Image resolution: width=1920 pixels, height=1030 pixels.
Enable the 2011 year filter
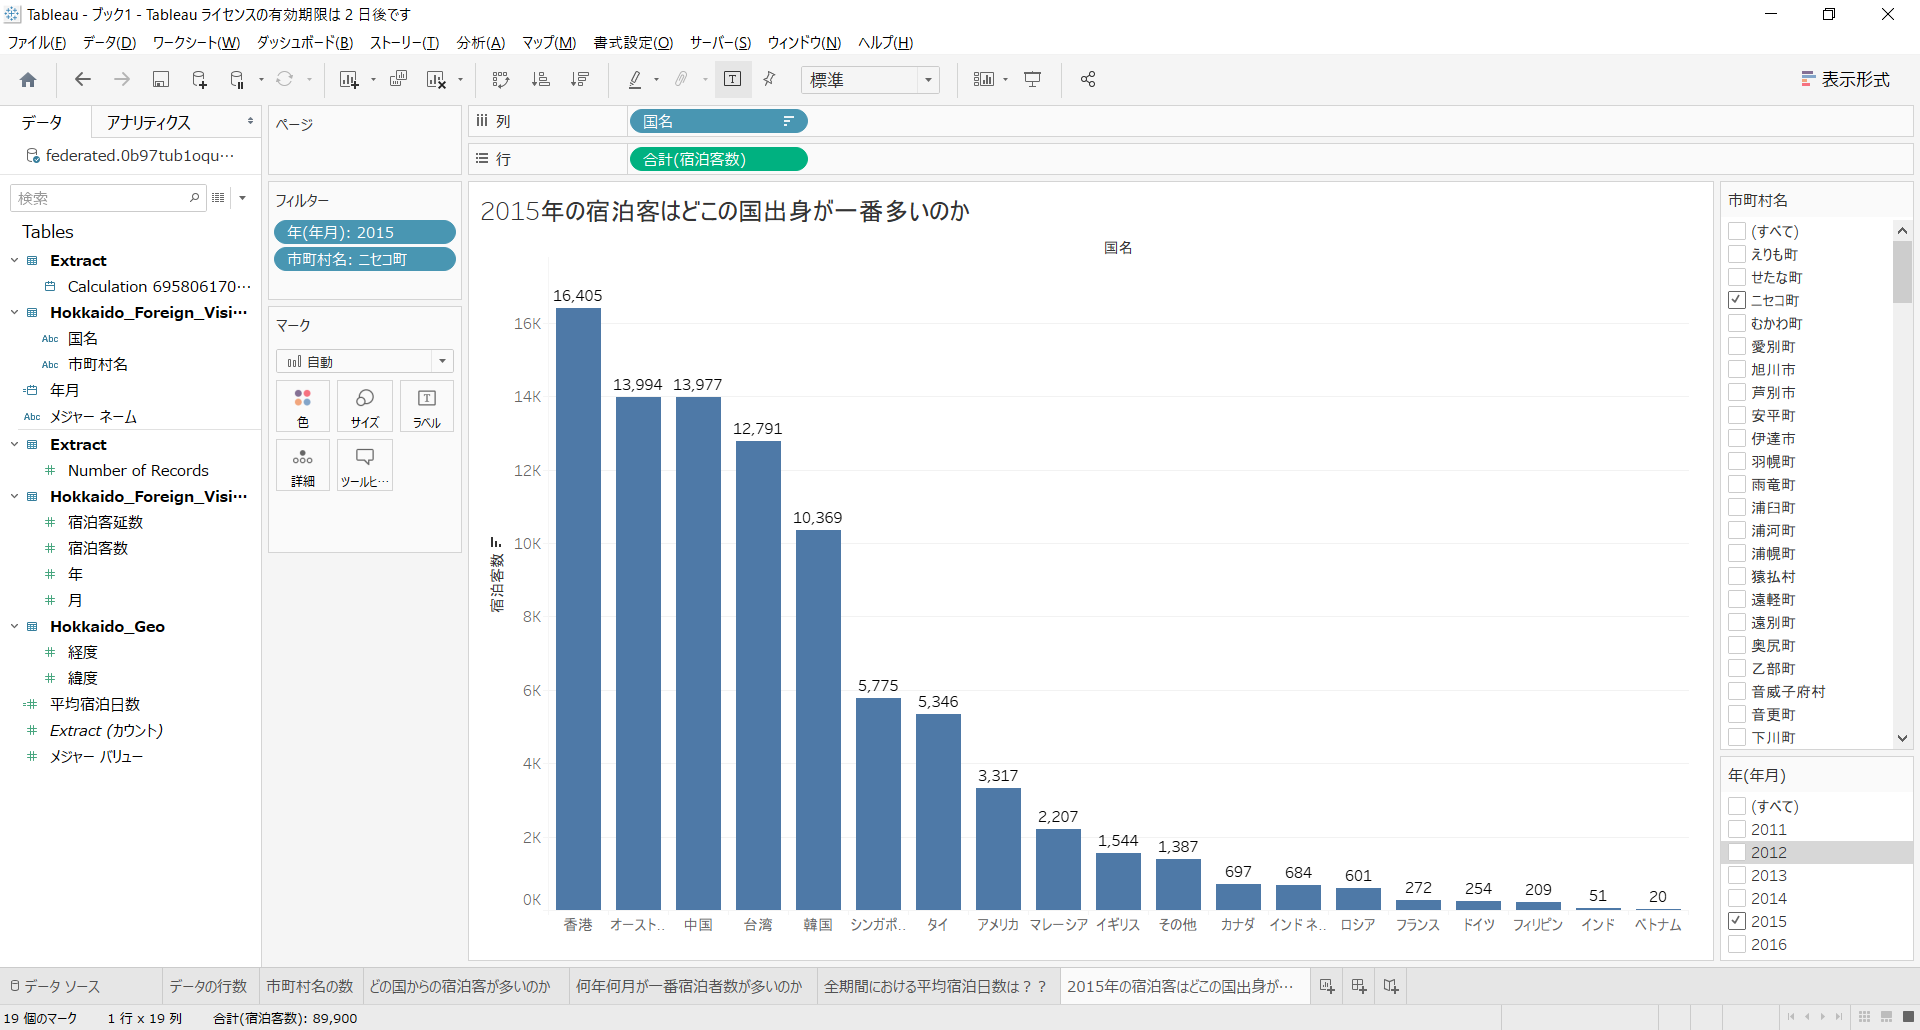1737,829
